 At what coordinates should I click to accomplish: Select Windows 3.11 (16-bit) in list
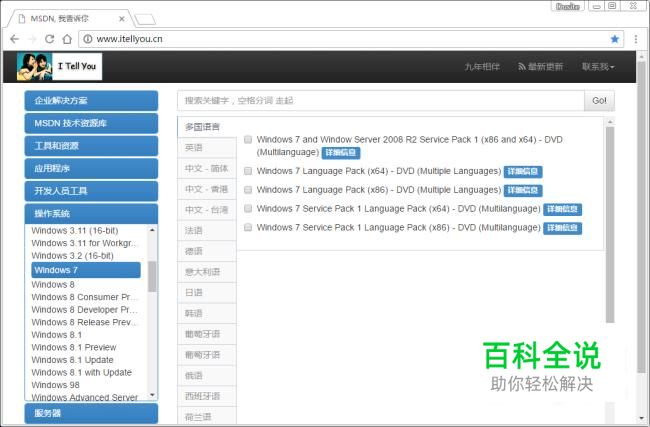click(x=75, y=230)
